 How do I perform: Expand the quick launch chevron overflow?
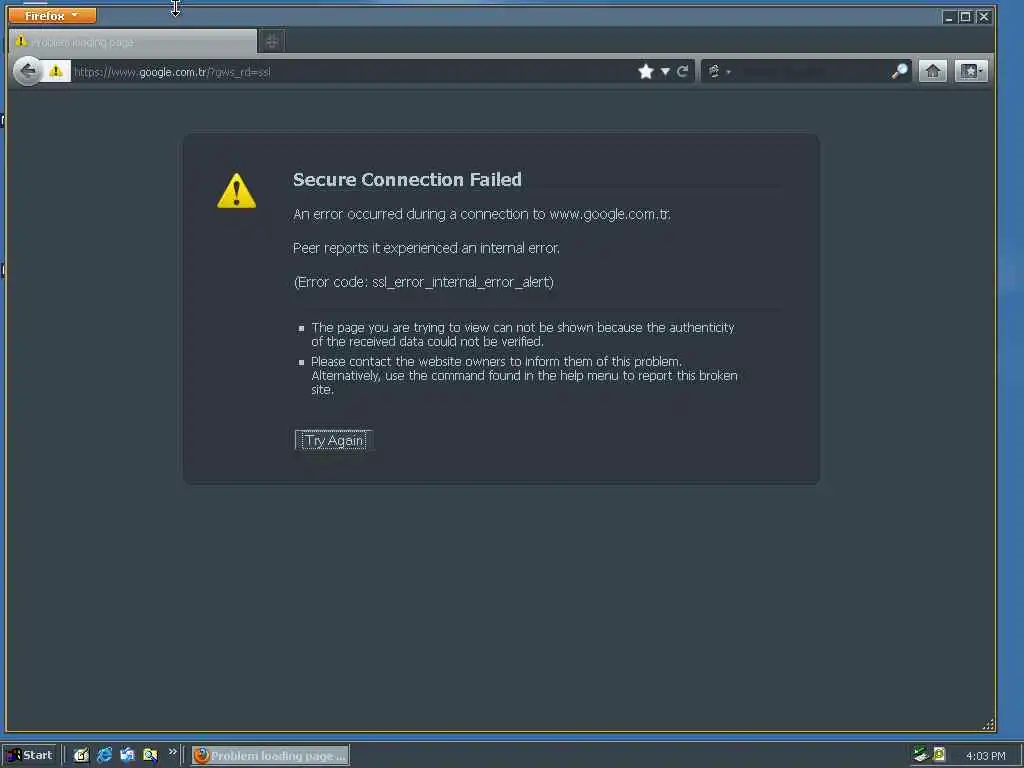(172, 752)
